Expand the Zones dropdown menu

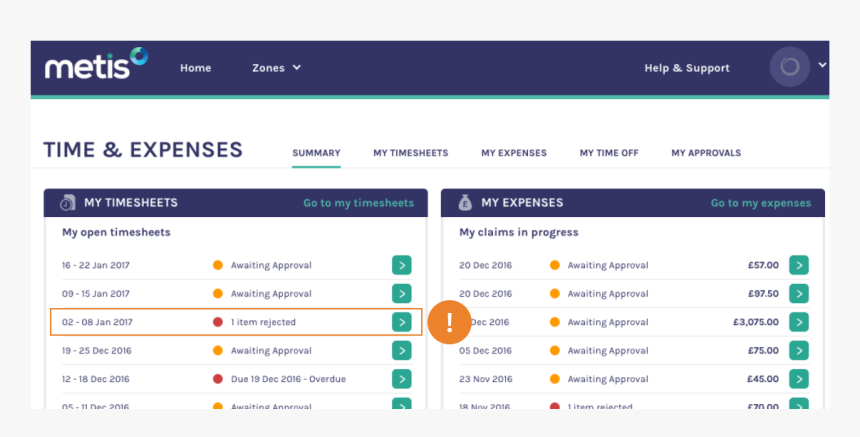(x=276, y=68)
